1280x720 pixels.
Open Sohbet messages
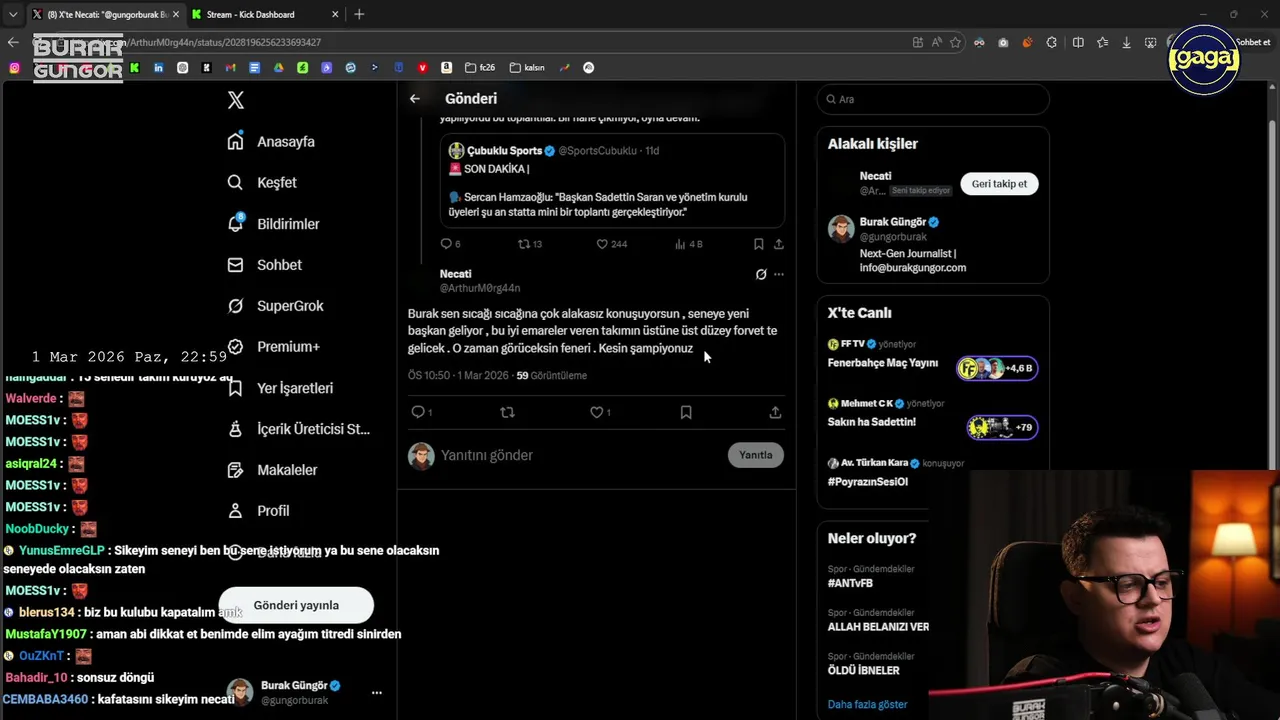click(x=264, y=265)
